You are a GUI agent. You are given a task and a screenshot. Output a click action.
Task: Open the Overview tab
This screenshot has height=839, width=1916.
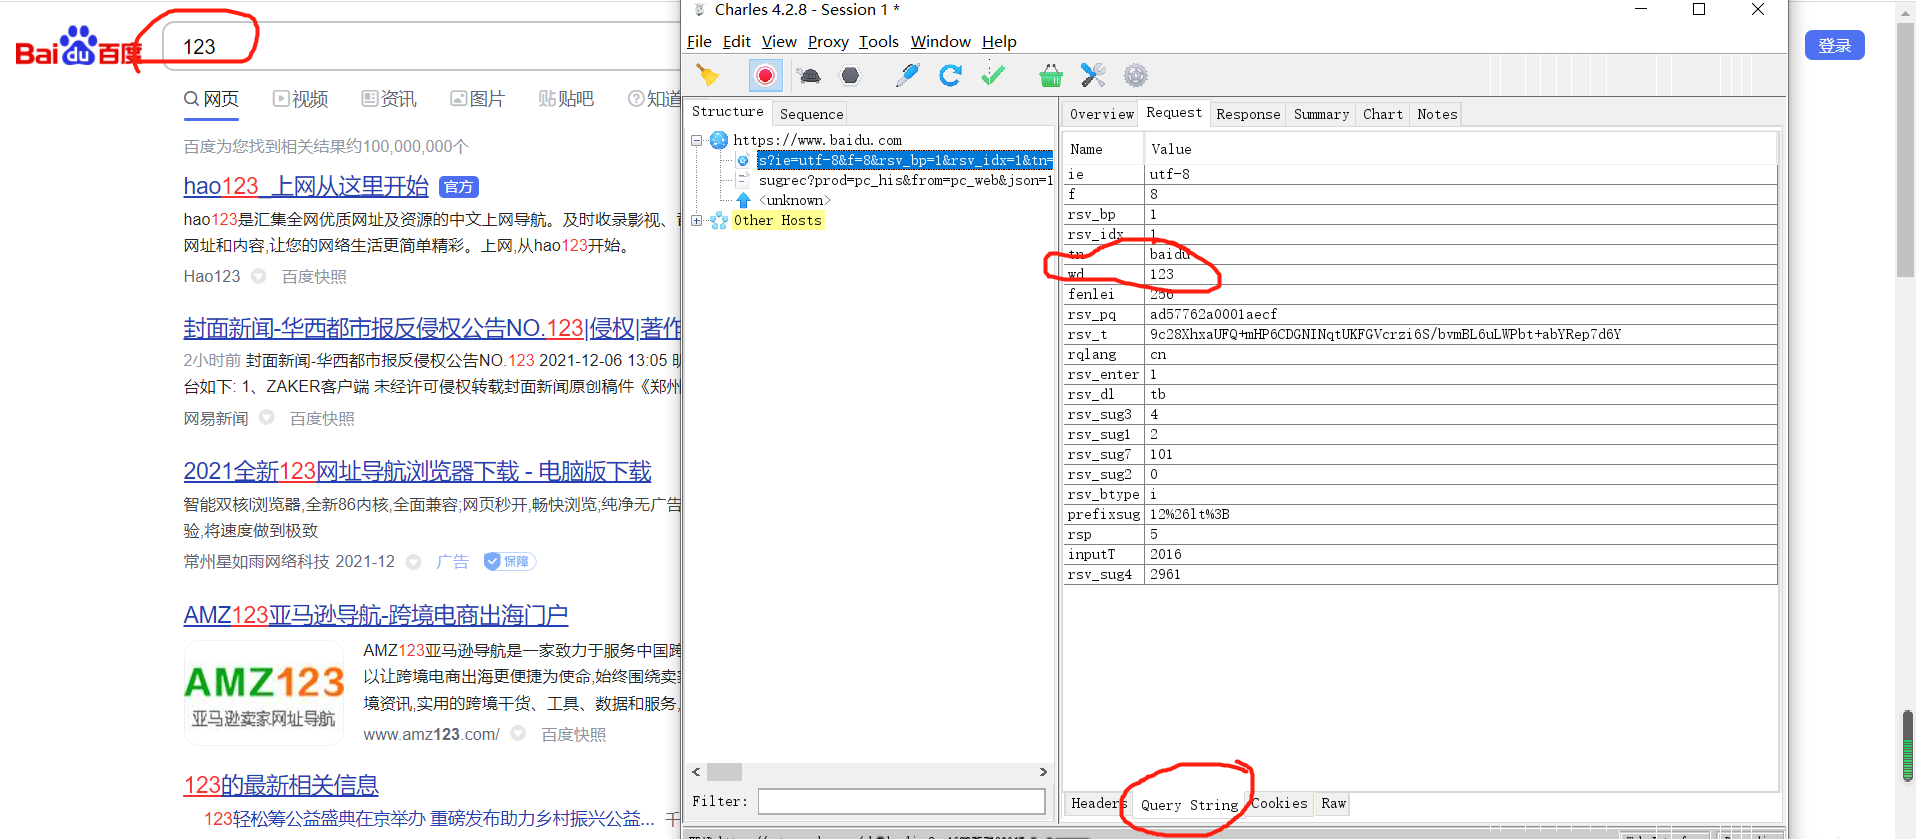click(x=1102, y=114)
